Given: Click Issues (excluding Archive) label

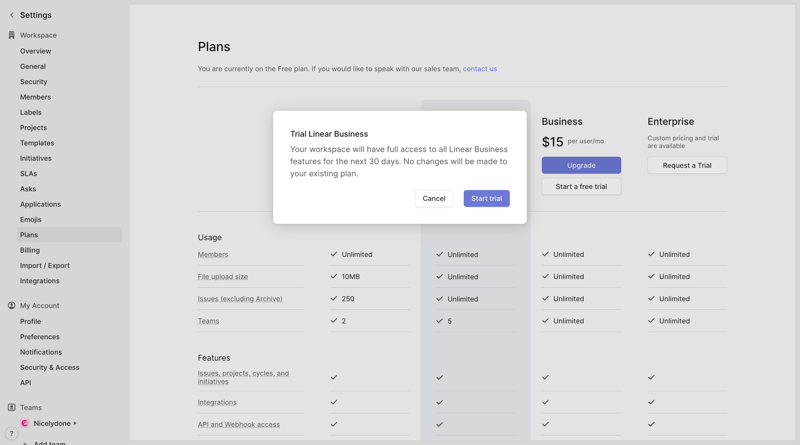Looking at the screenshot, I should point(240,299).
